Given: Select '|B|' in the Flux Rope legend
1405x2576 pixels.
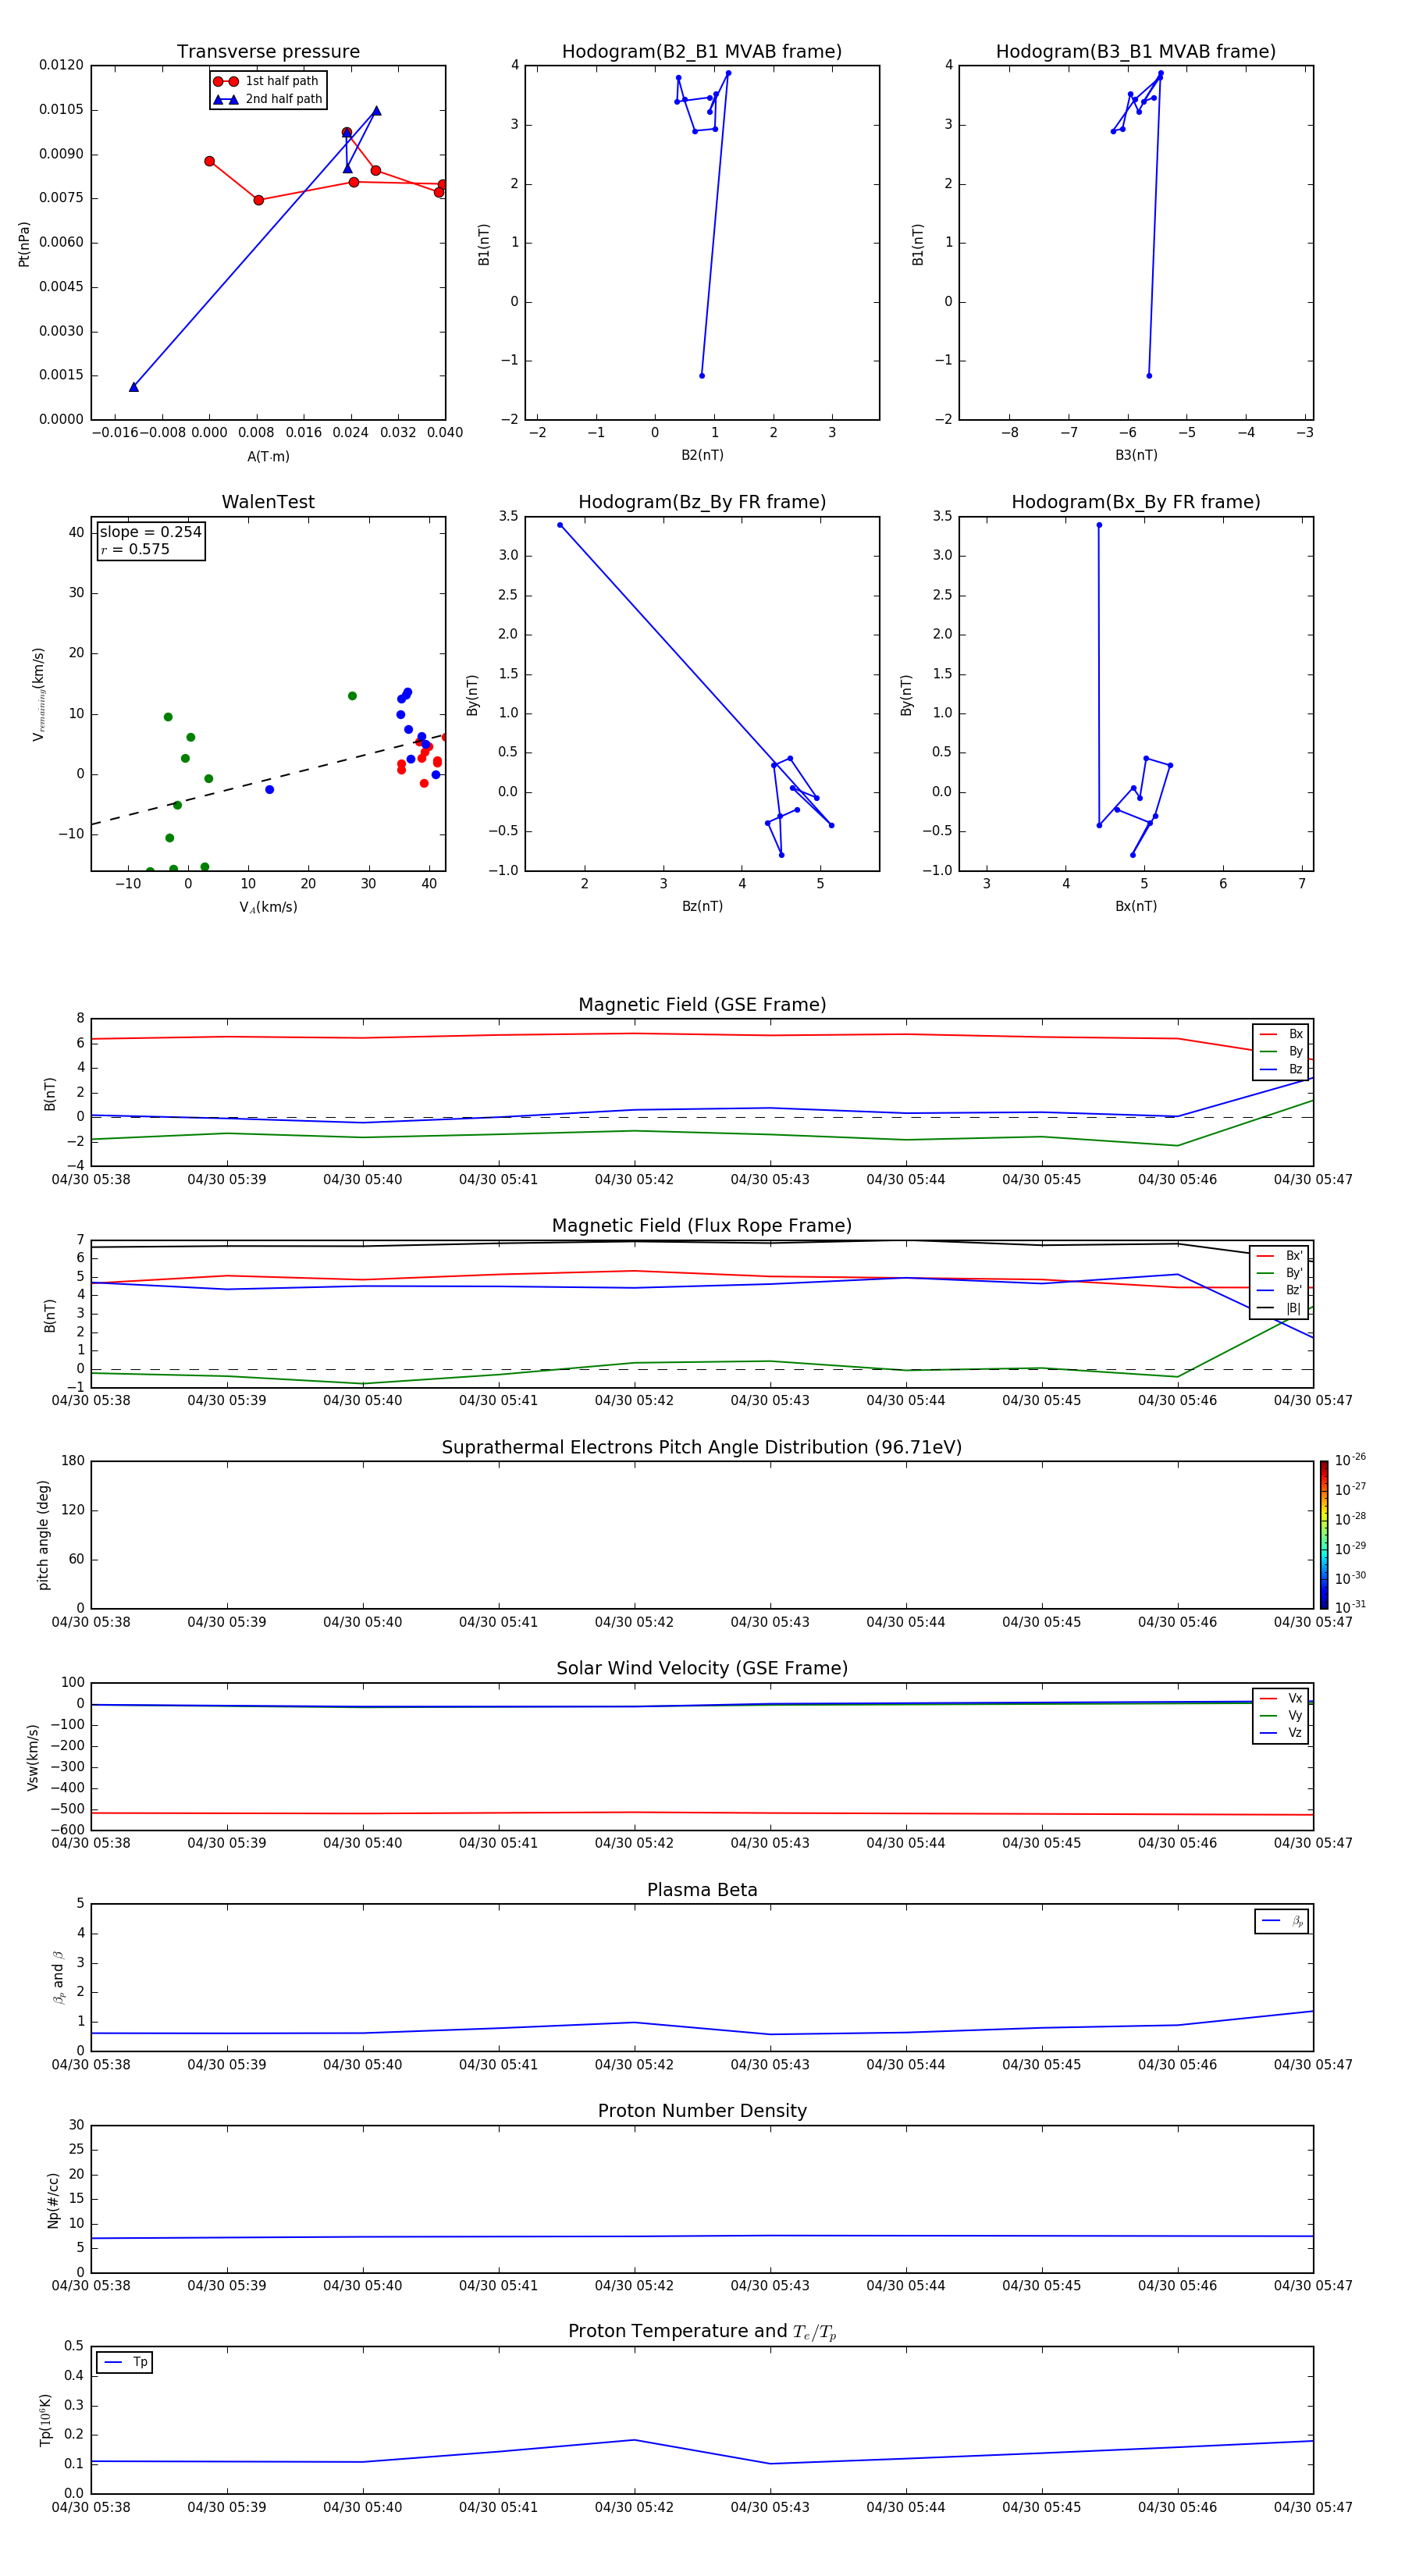Looking at the screenshot, I should point(1280,1308).
